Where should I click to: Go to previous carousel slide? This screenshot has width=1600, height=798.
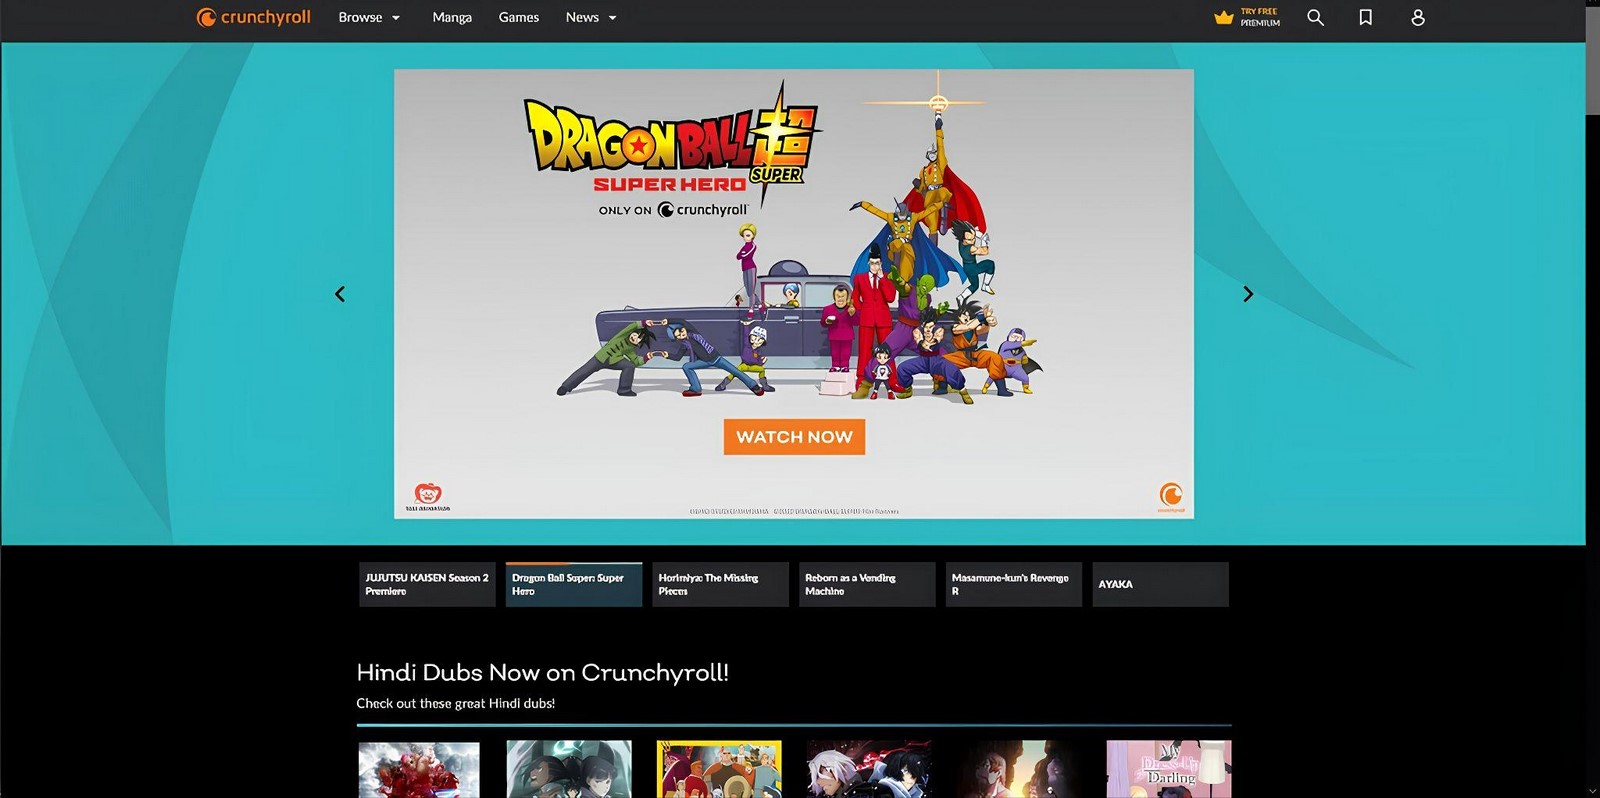[x=340, y=294]
